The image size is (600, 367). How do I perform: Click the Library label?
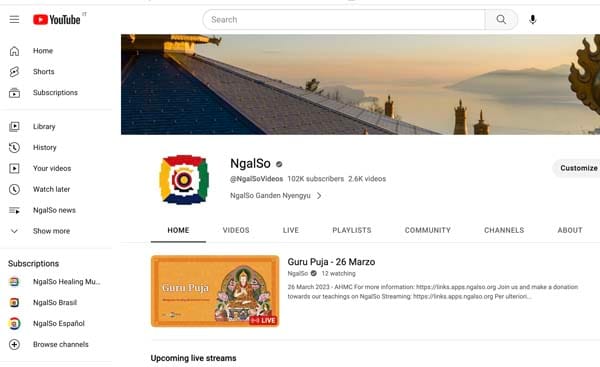44,126
